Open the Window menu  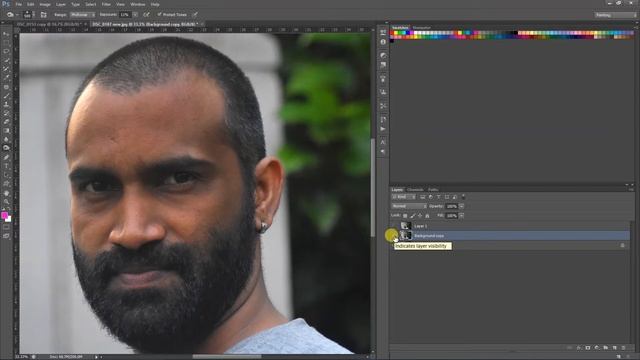pos(138,4)
